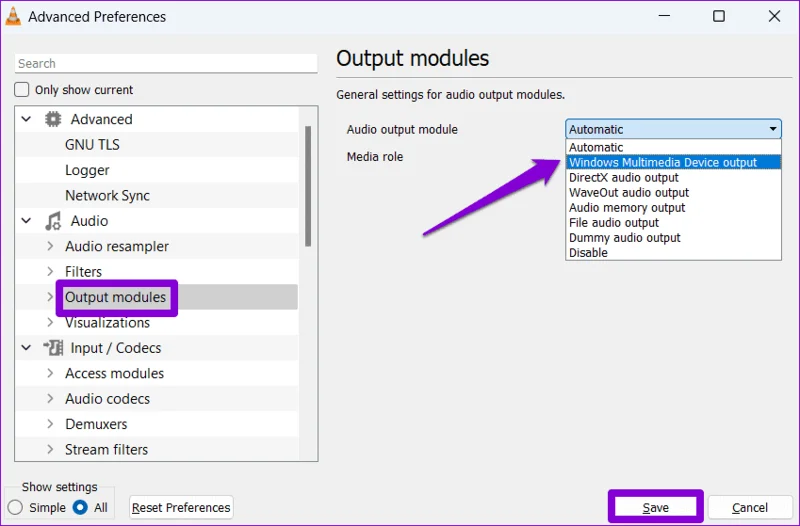
Task: Select Access modules tree item
Action: pos(115,373)
